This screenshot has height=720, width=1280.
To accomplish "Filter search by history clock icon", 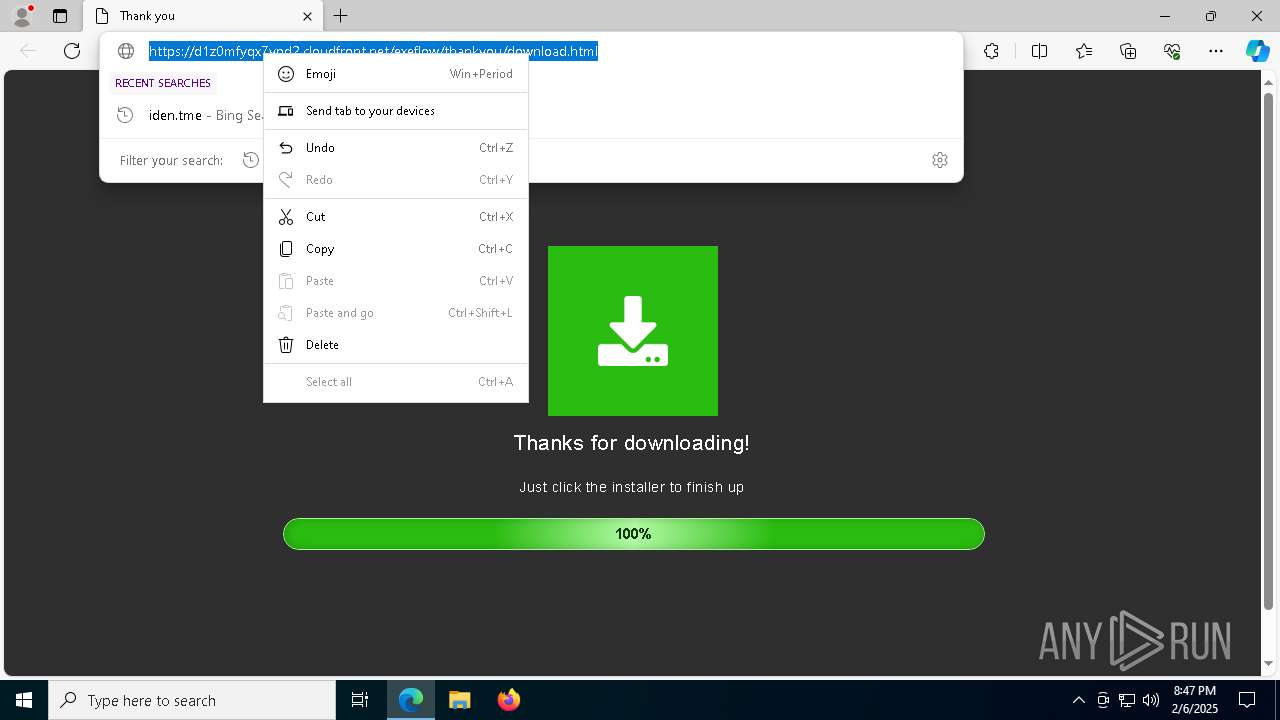I will click(x=251, y=160).
